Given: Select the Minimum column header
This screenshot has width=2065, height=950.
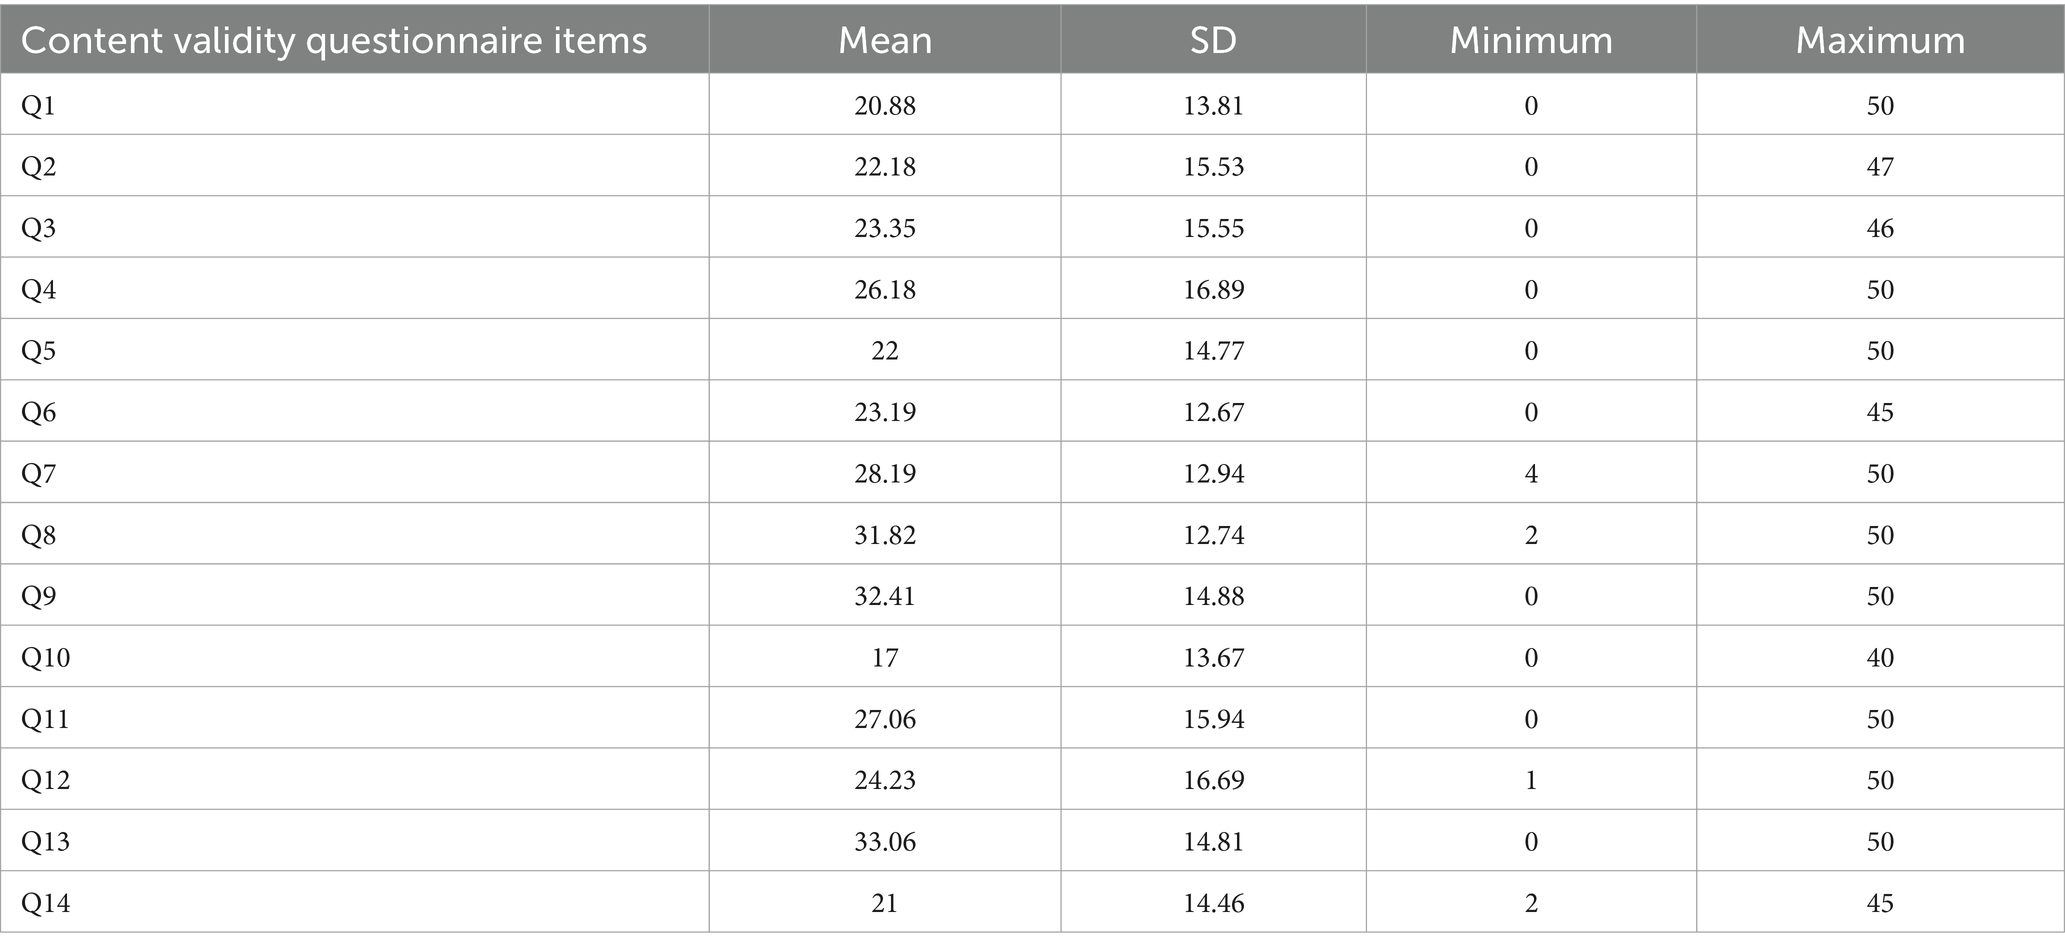Looking at the screenshot, I should (1531, 40).
